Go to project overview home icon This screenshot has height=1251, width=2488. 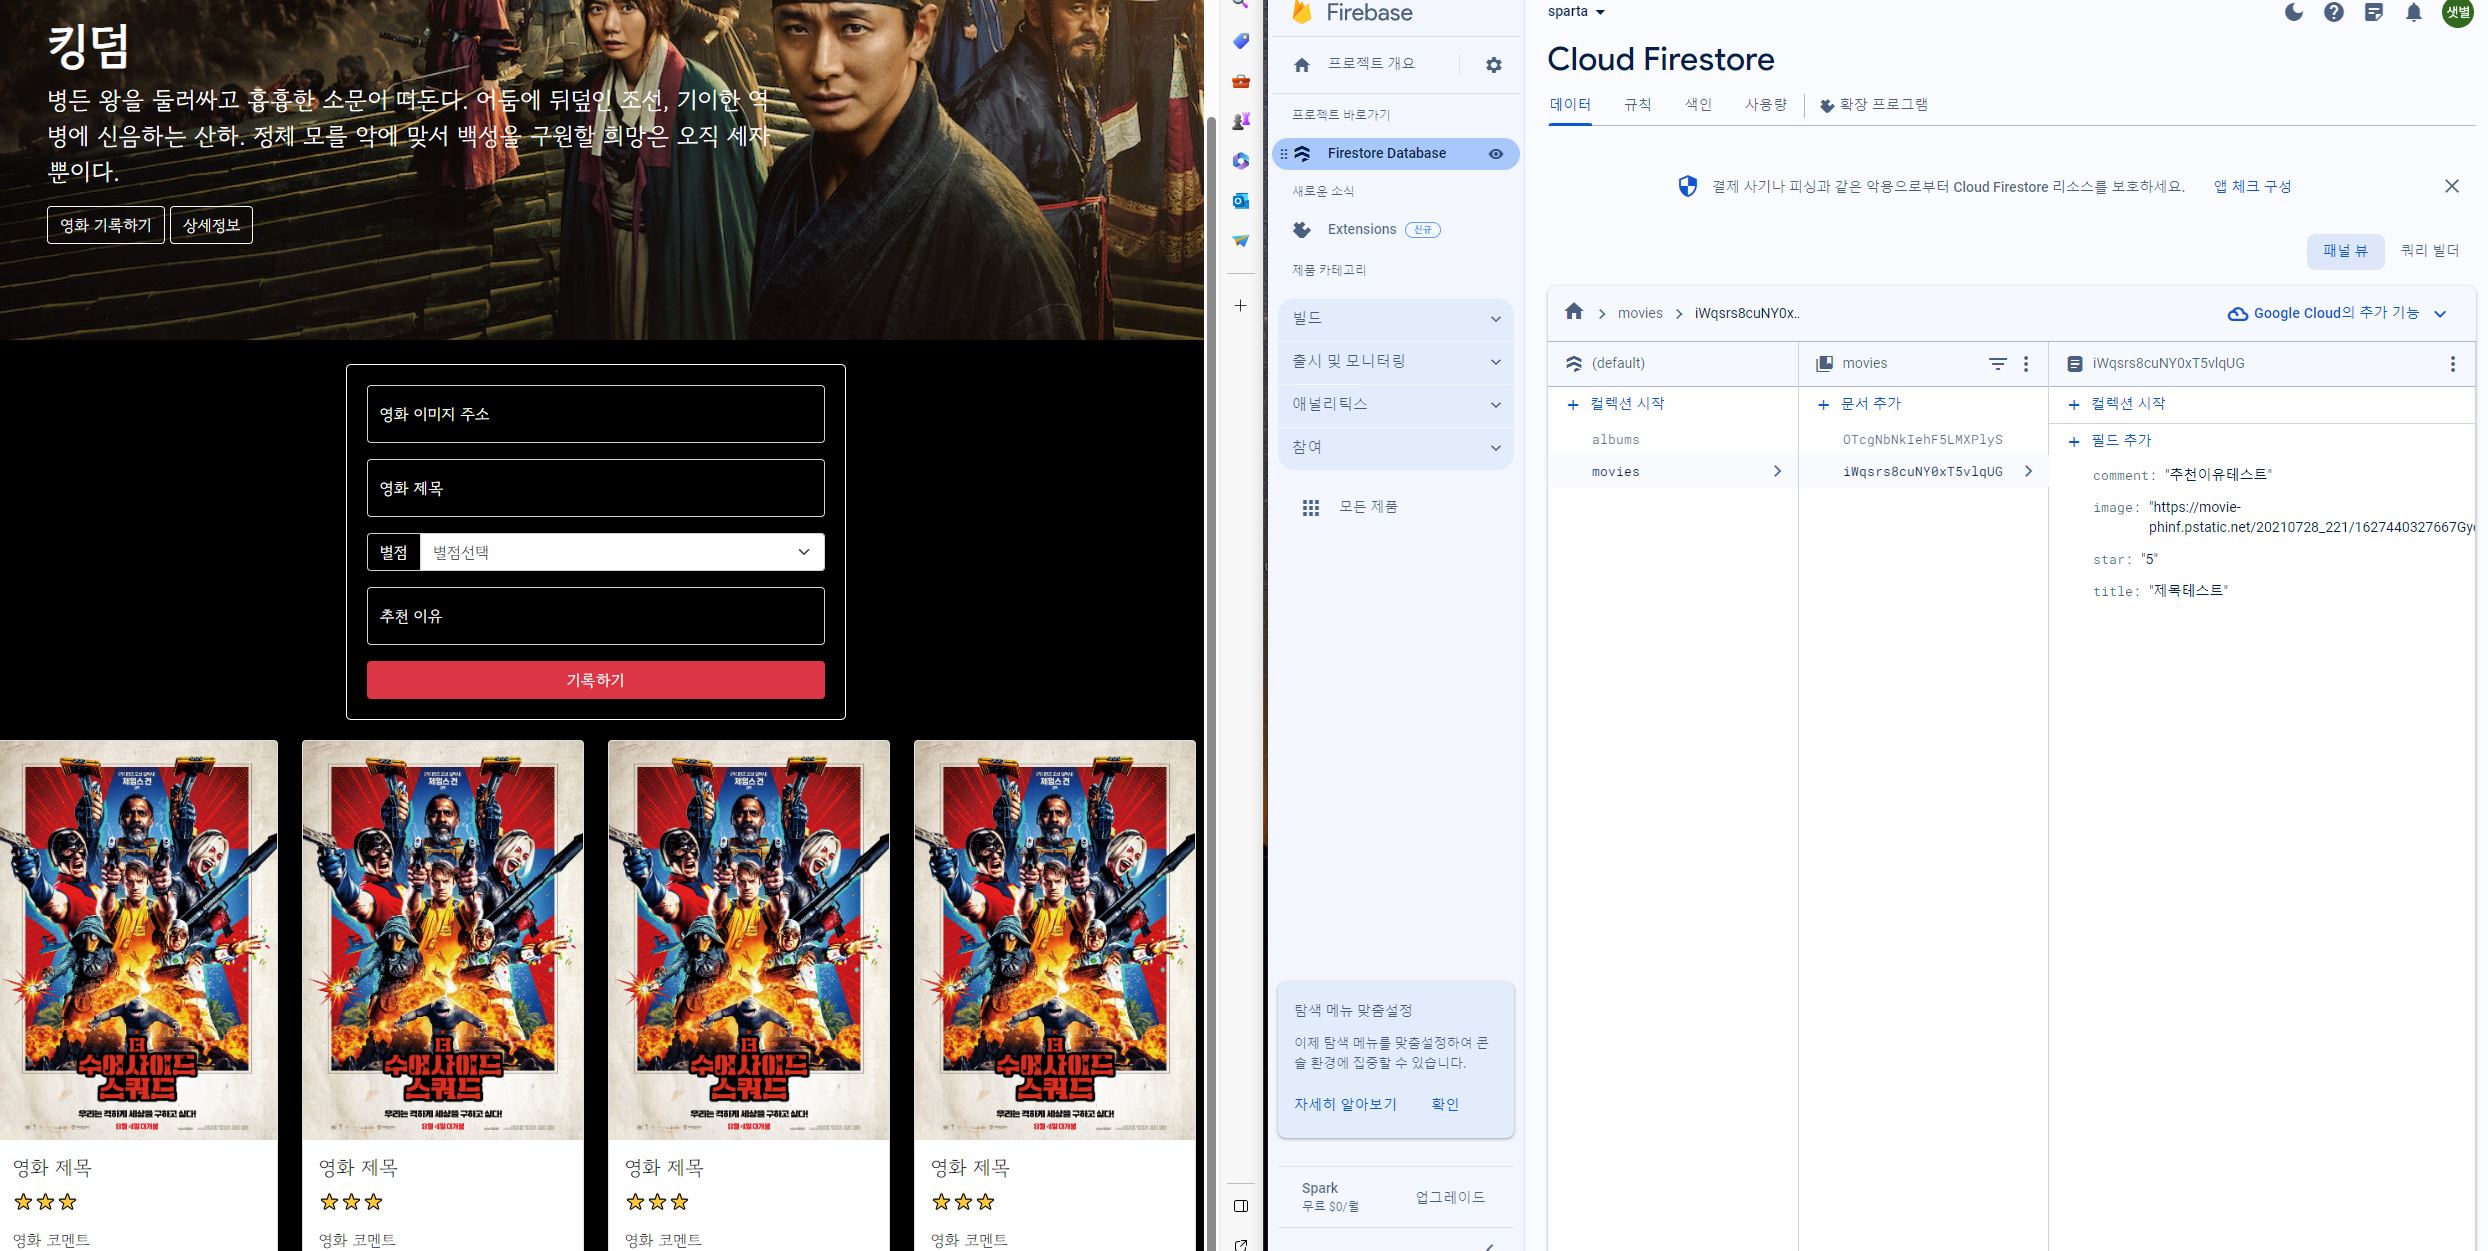1302,65
